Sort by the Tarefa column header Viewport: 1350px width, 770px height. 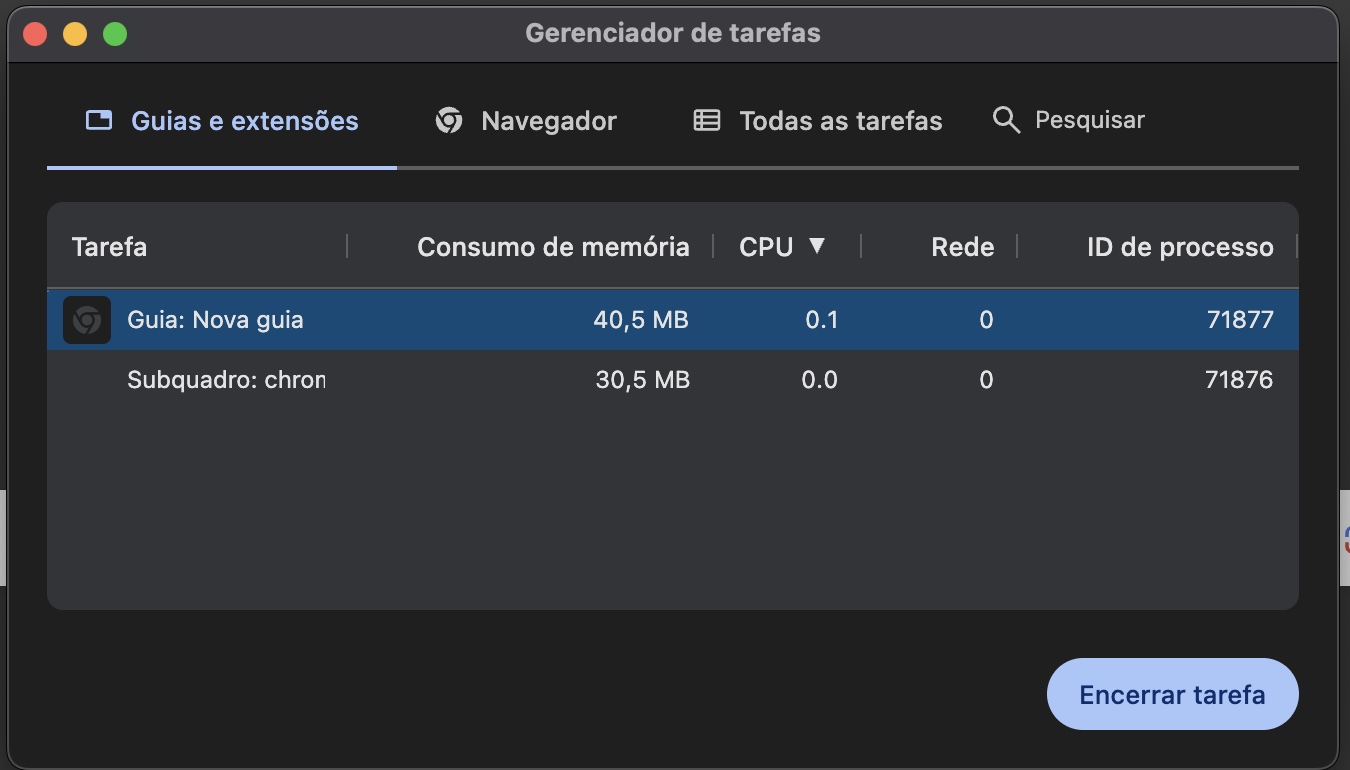click(109, 246)
